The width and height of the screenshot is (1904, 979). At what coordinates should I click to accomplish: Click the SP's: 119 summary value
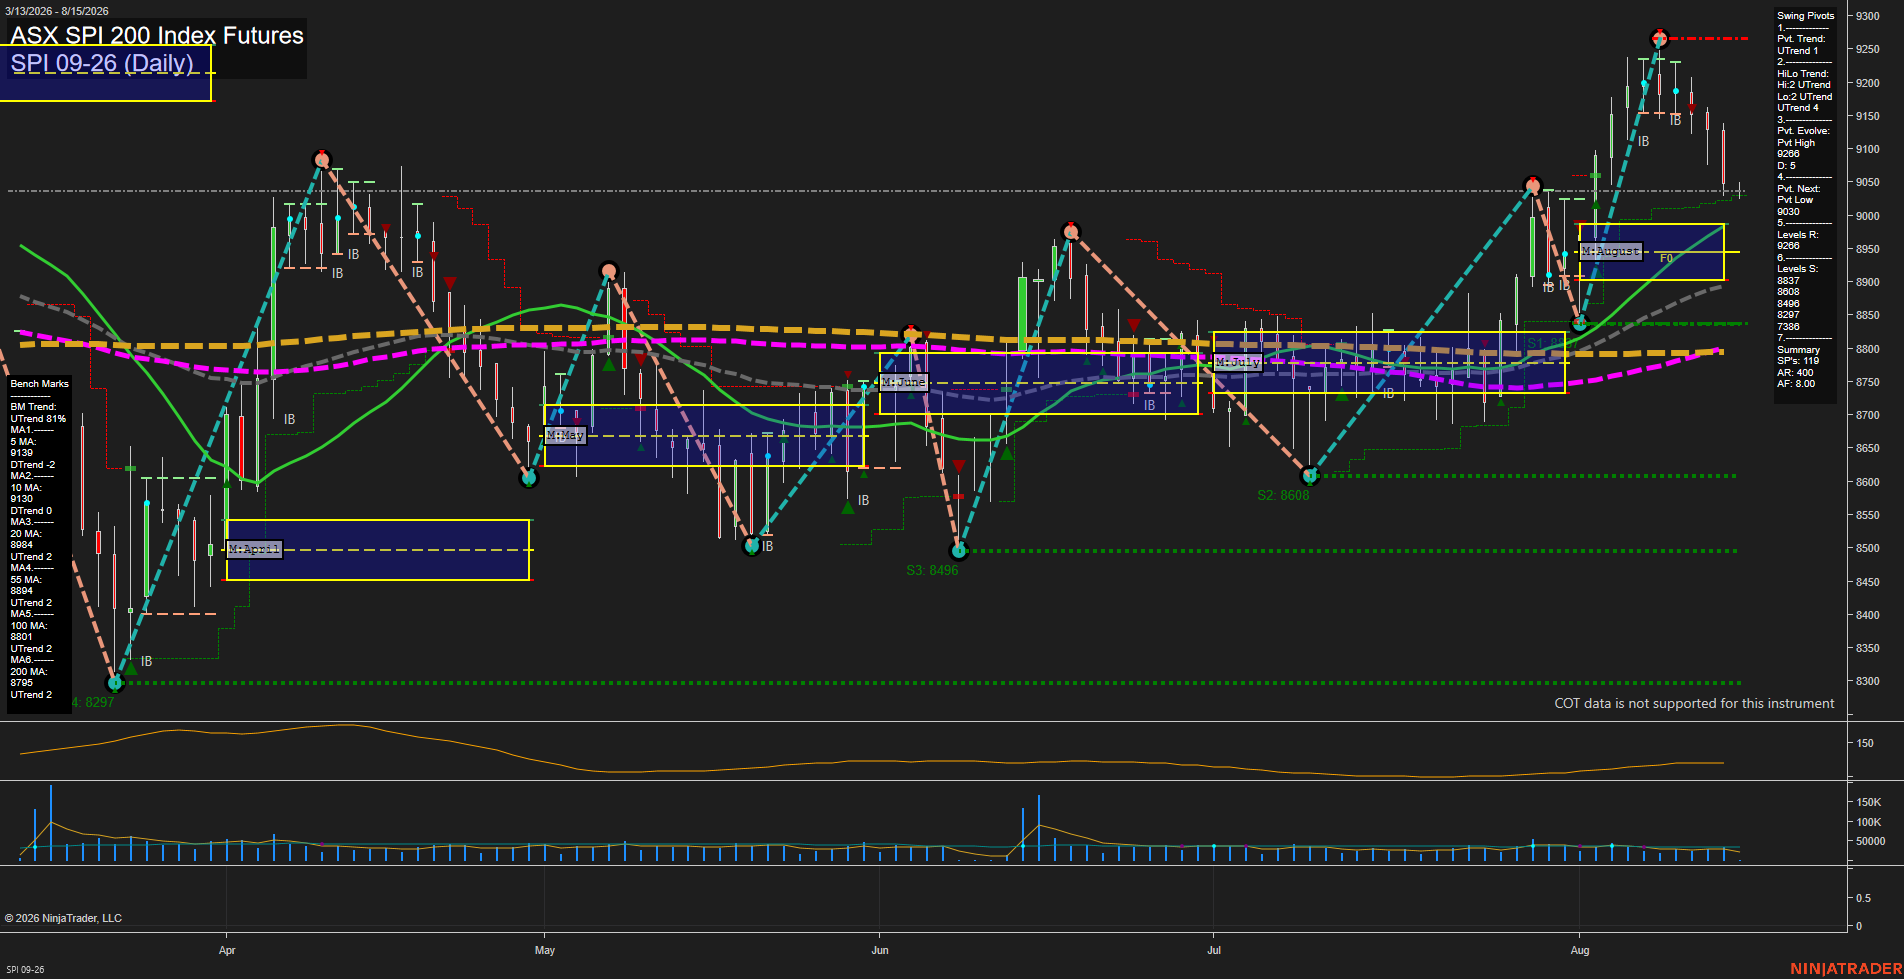click(1798, 361)
